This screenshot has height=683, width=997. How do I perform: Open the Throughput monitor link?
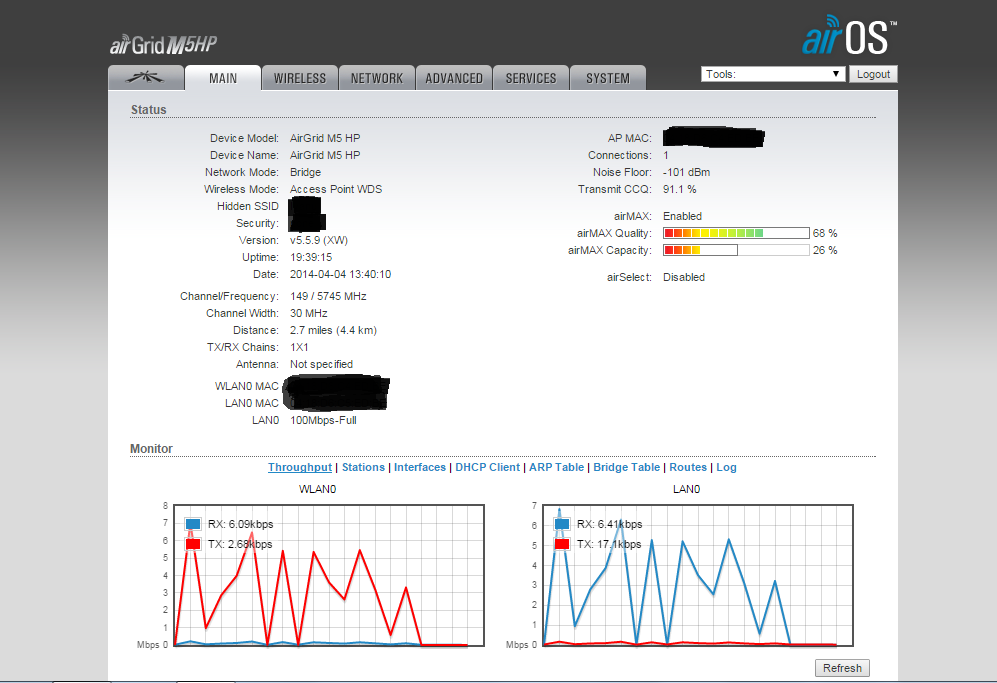pos(299,467)
